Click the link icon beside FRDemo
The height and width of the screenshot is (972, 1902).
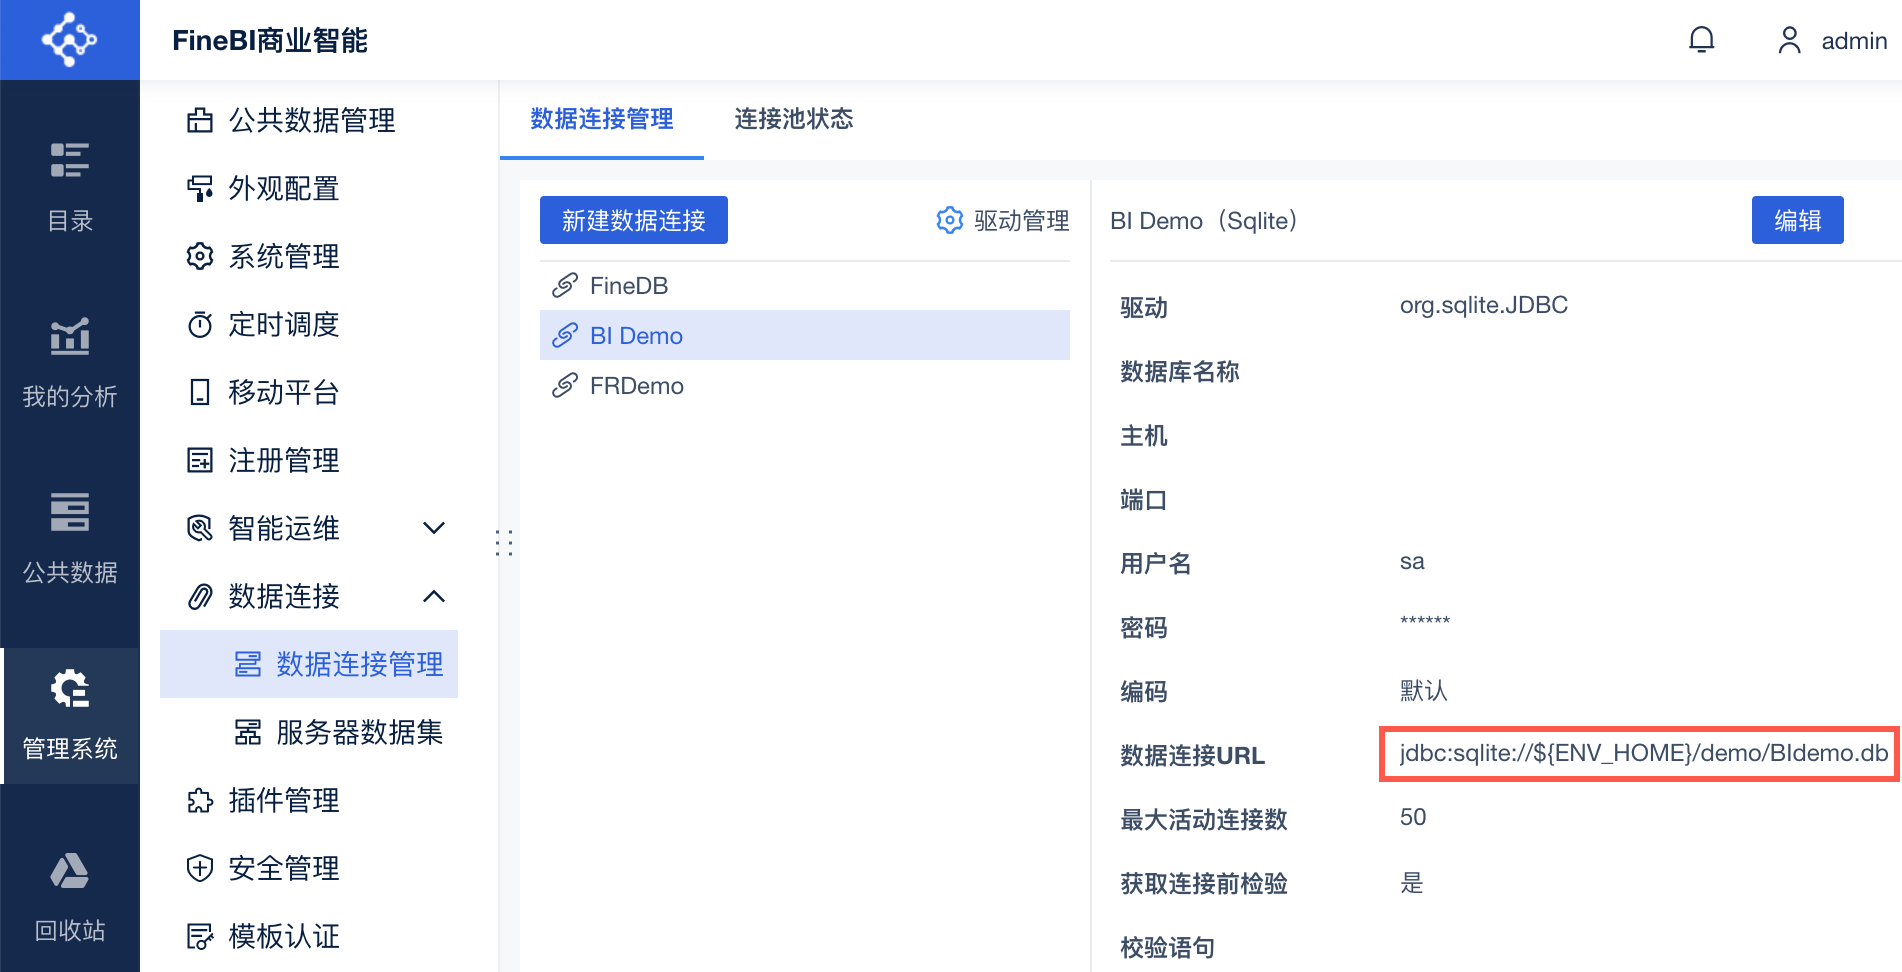coord(565,386)
